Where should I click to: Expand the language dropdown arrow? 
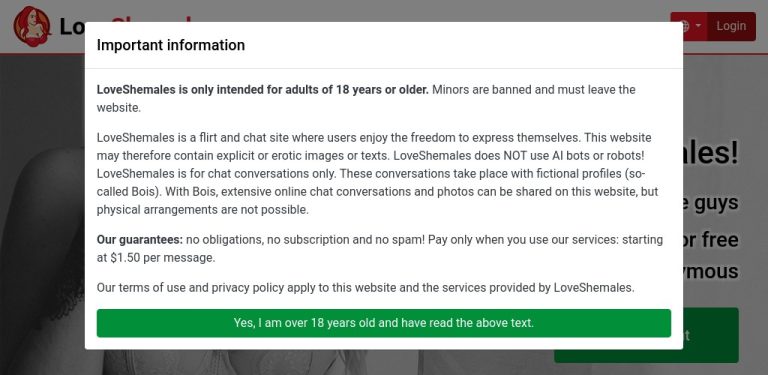698,26
